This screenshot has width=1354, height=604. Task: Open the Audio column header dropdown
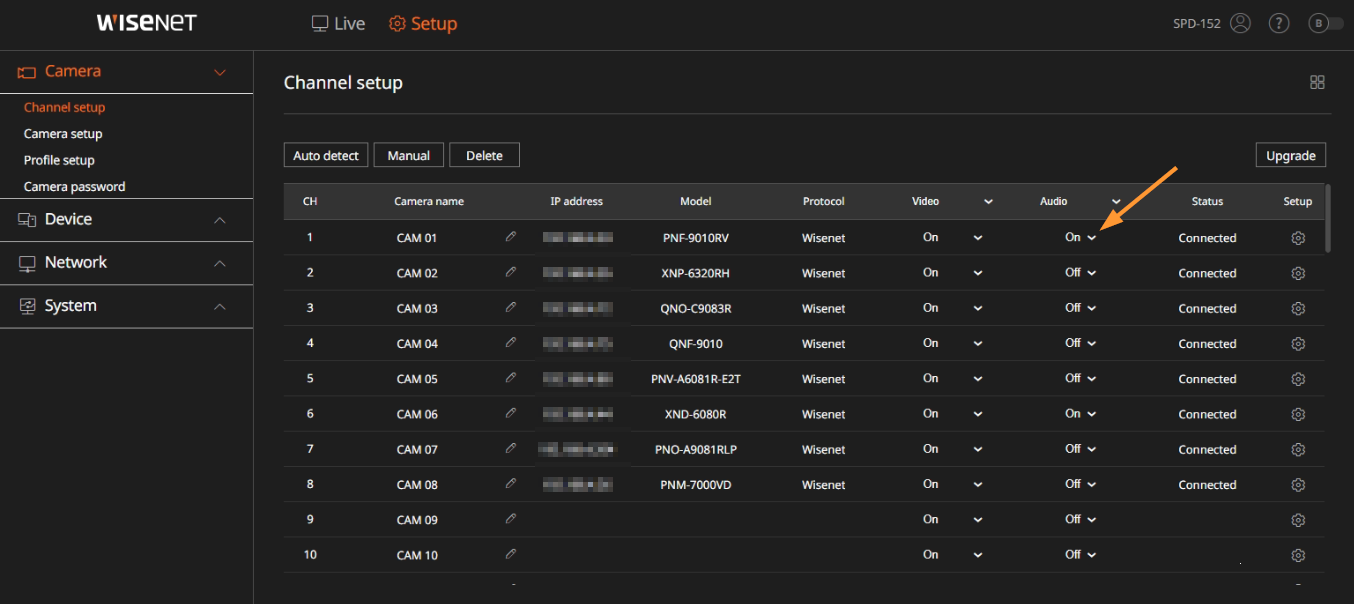pyautogui.click(x=1116, y=201)
